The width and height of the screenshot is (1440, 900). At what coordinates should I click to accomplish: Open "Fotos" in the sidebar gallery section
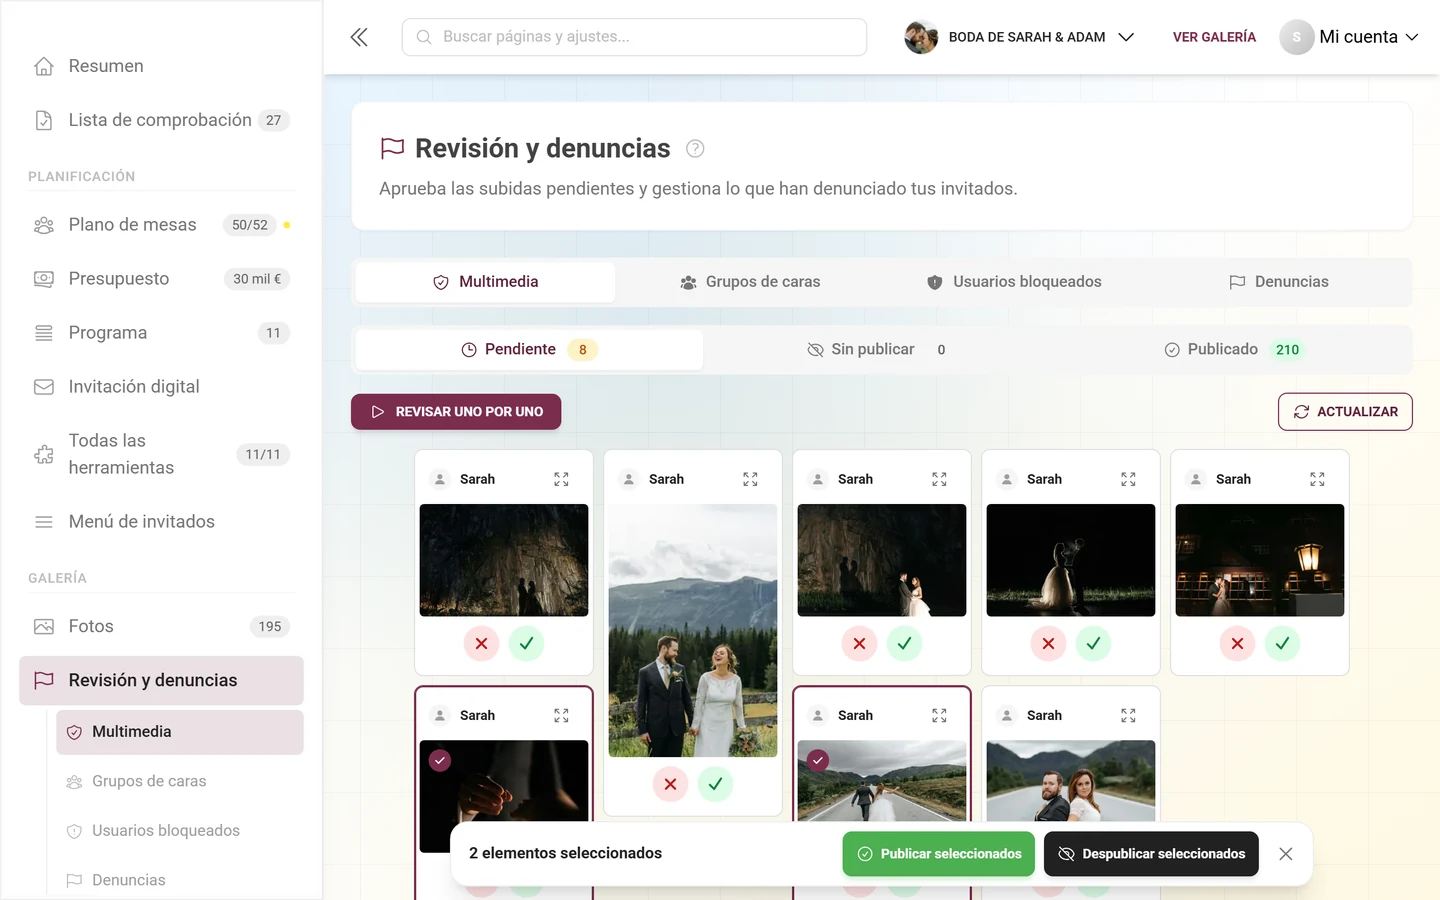click(x=161, y=627)
